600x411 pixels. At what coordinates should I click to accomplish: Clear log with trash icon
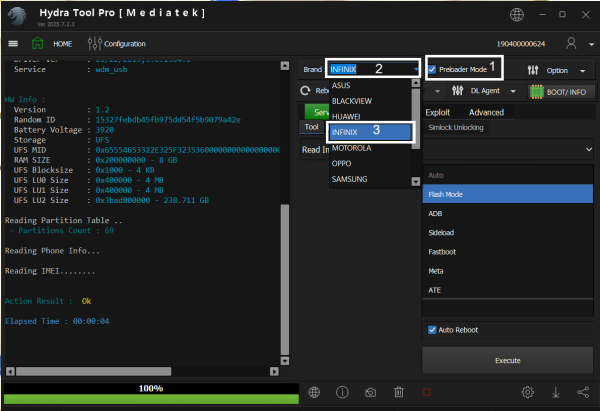tap(399, 392)
